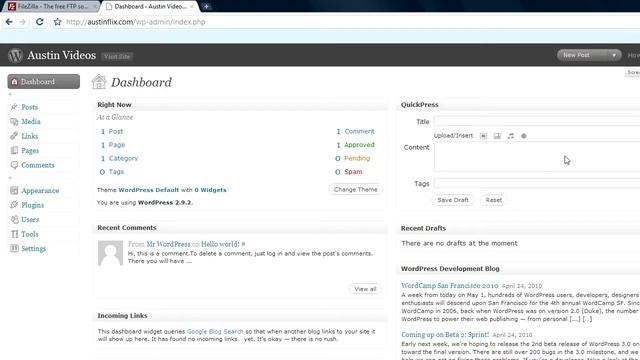
Task: Focus the QuickPress Content text area
Action: 537,157
